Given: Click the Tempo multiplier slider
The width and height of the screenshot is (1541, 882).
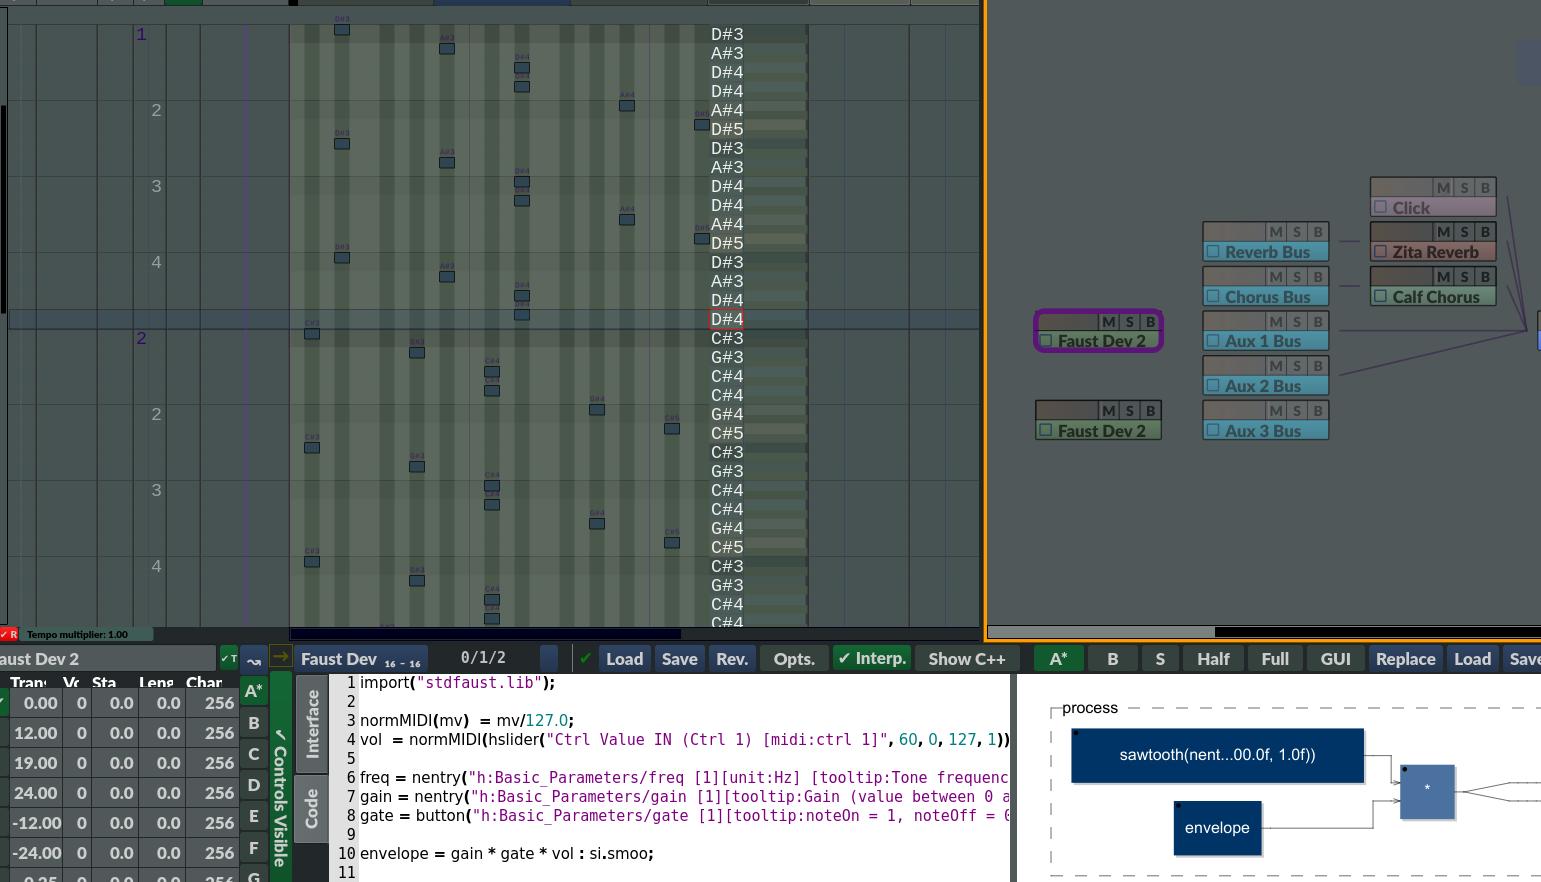Looking at the screenshot, I should pyautogui.click(x=88, y=634).
